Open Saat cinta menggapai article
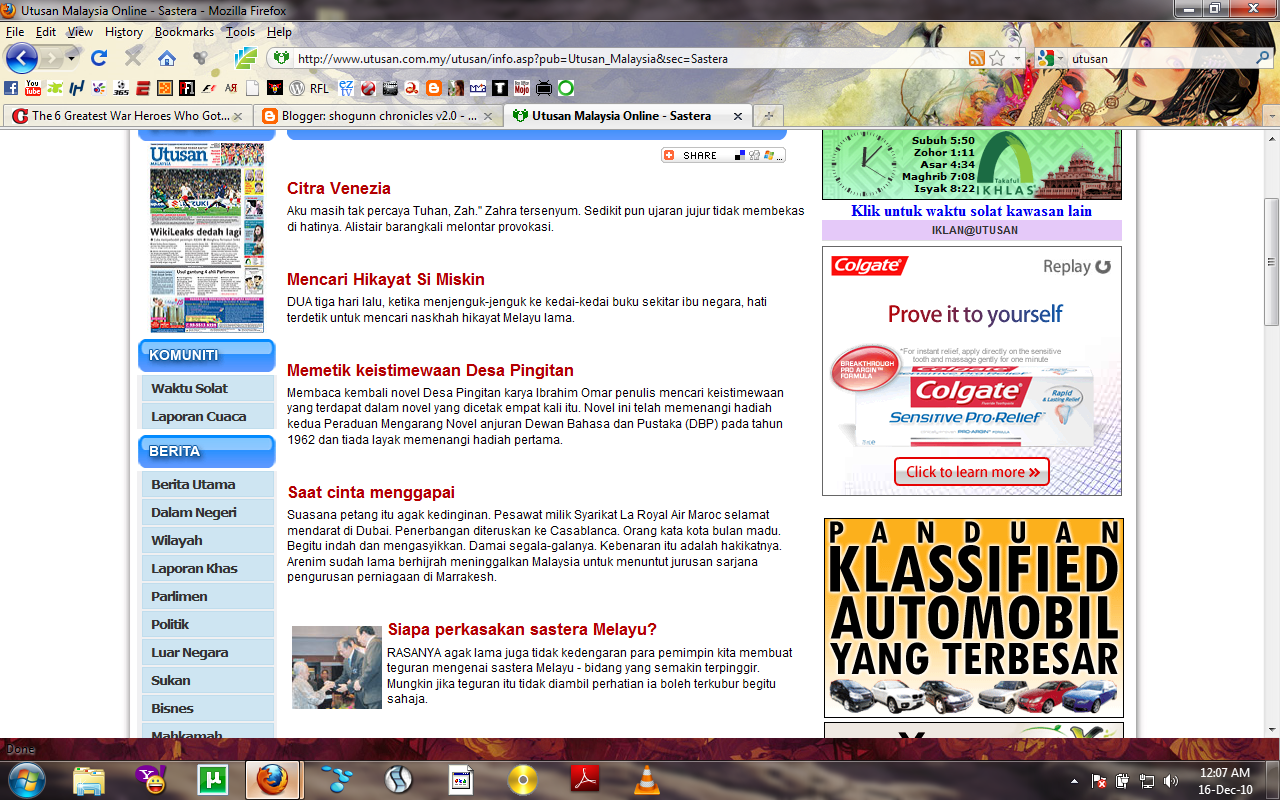 (x=371, y=492)
